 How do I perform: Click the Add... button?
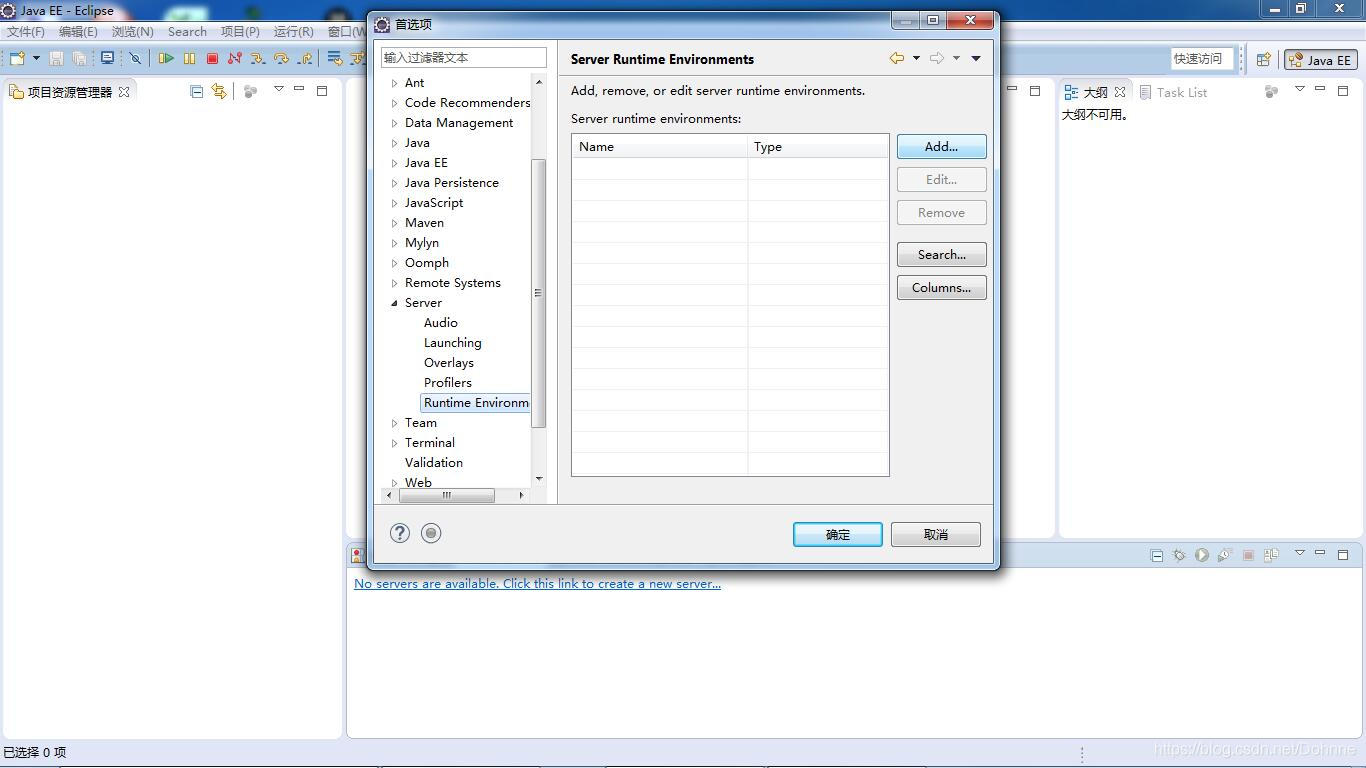click(x=941, y=146)
